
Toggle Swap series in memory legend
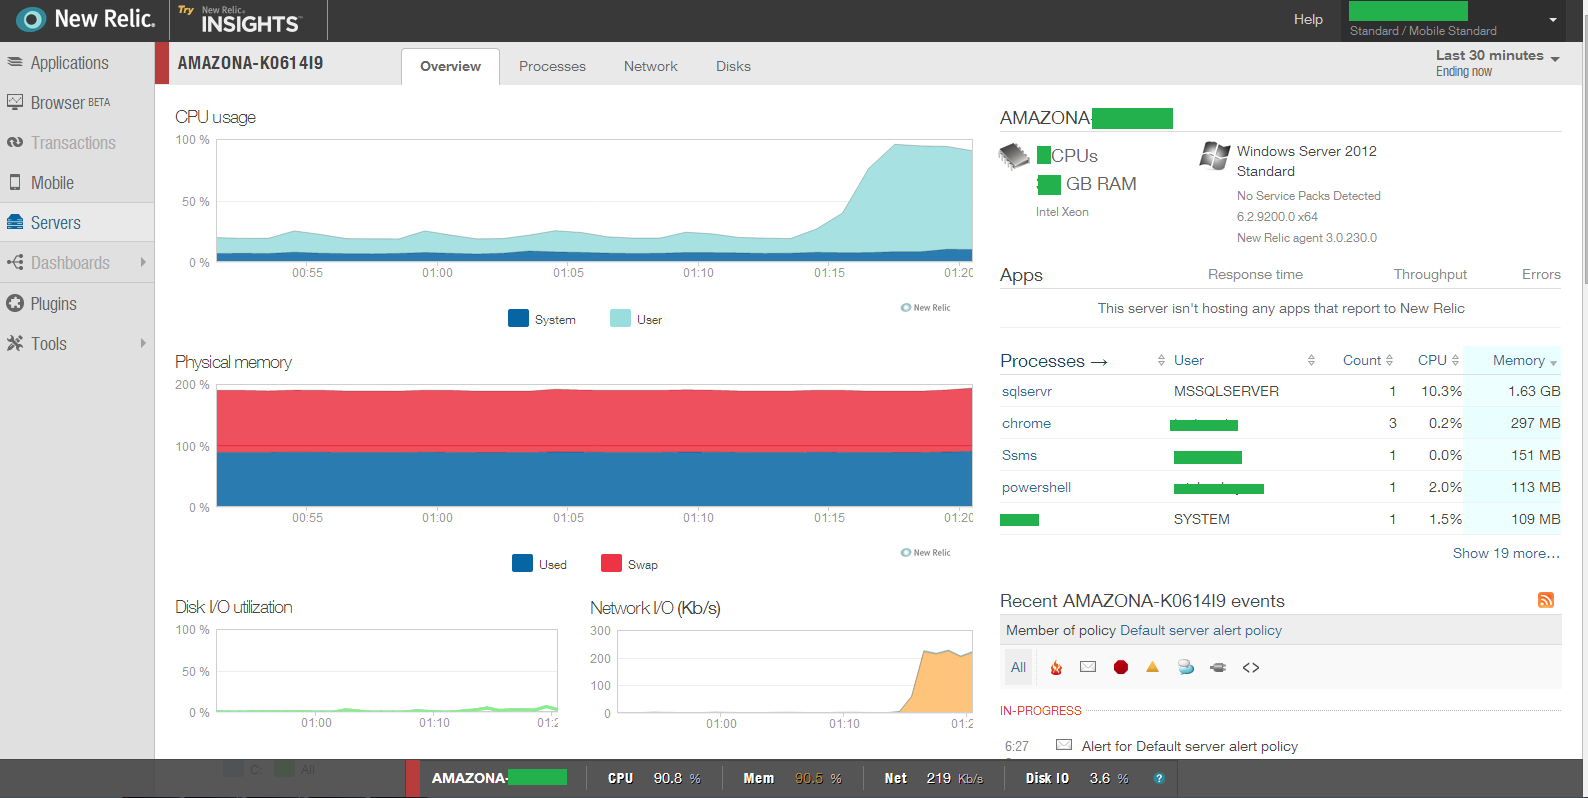click(629, 564)
